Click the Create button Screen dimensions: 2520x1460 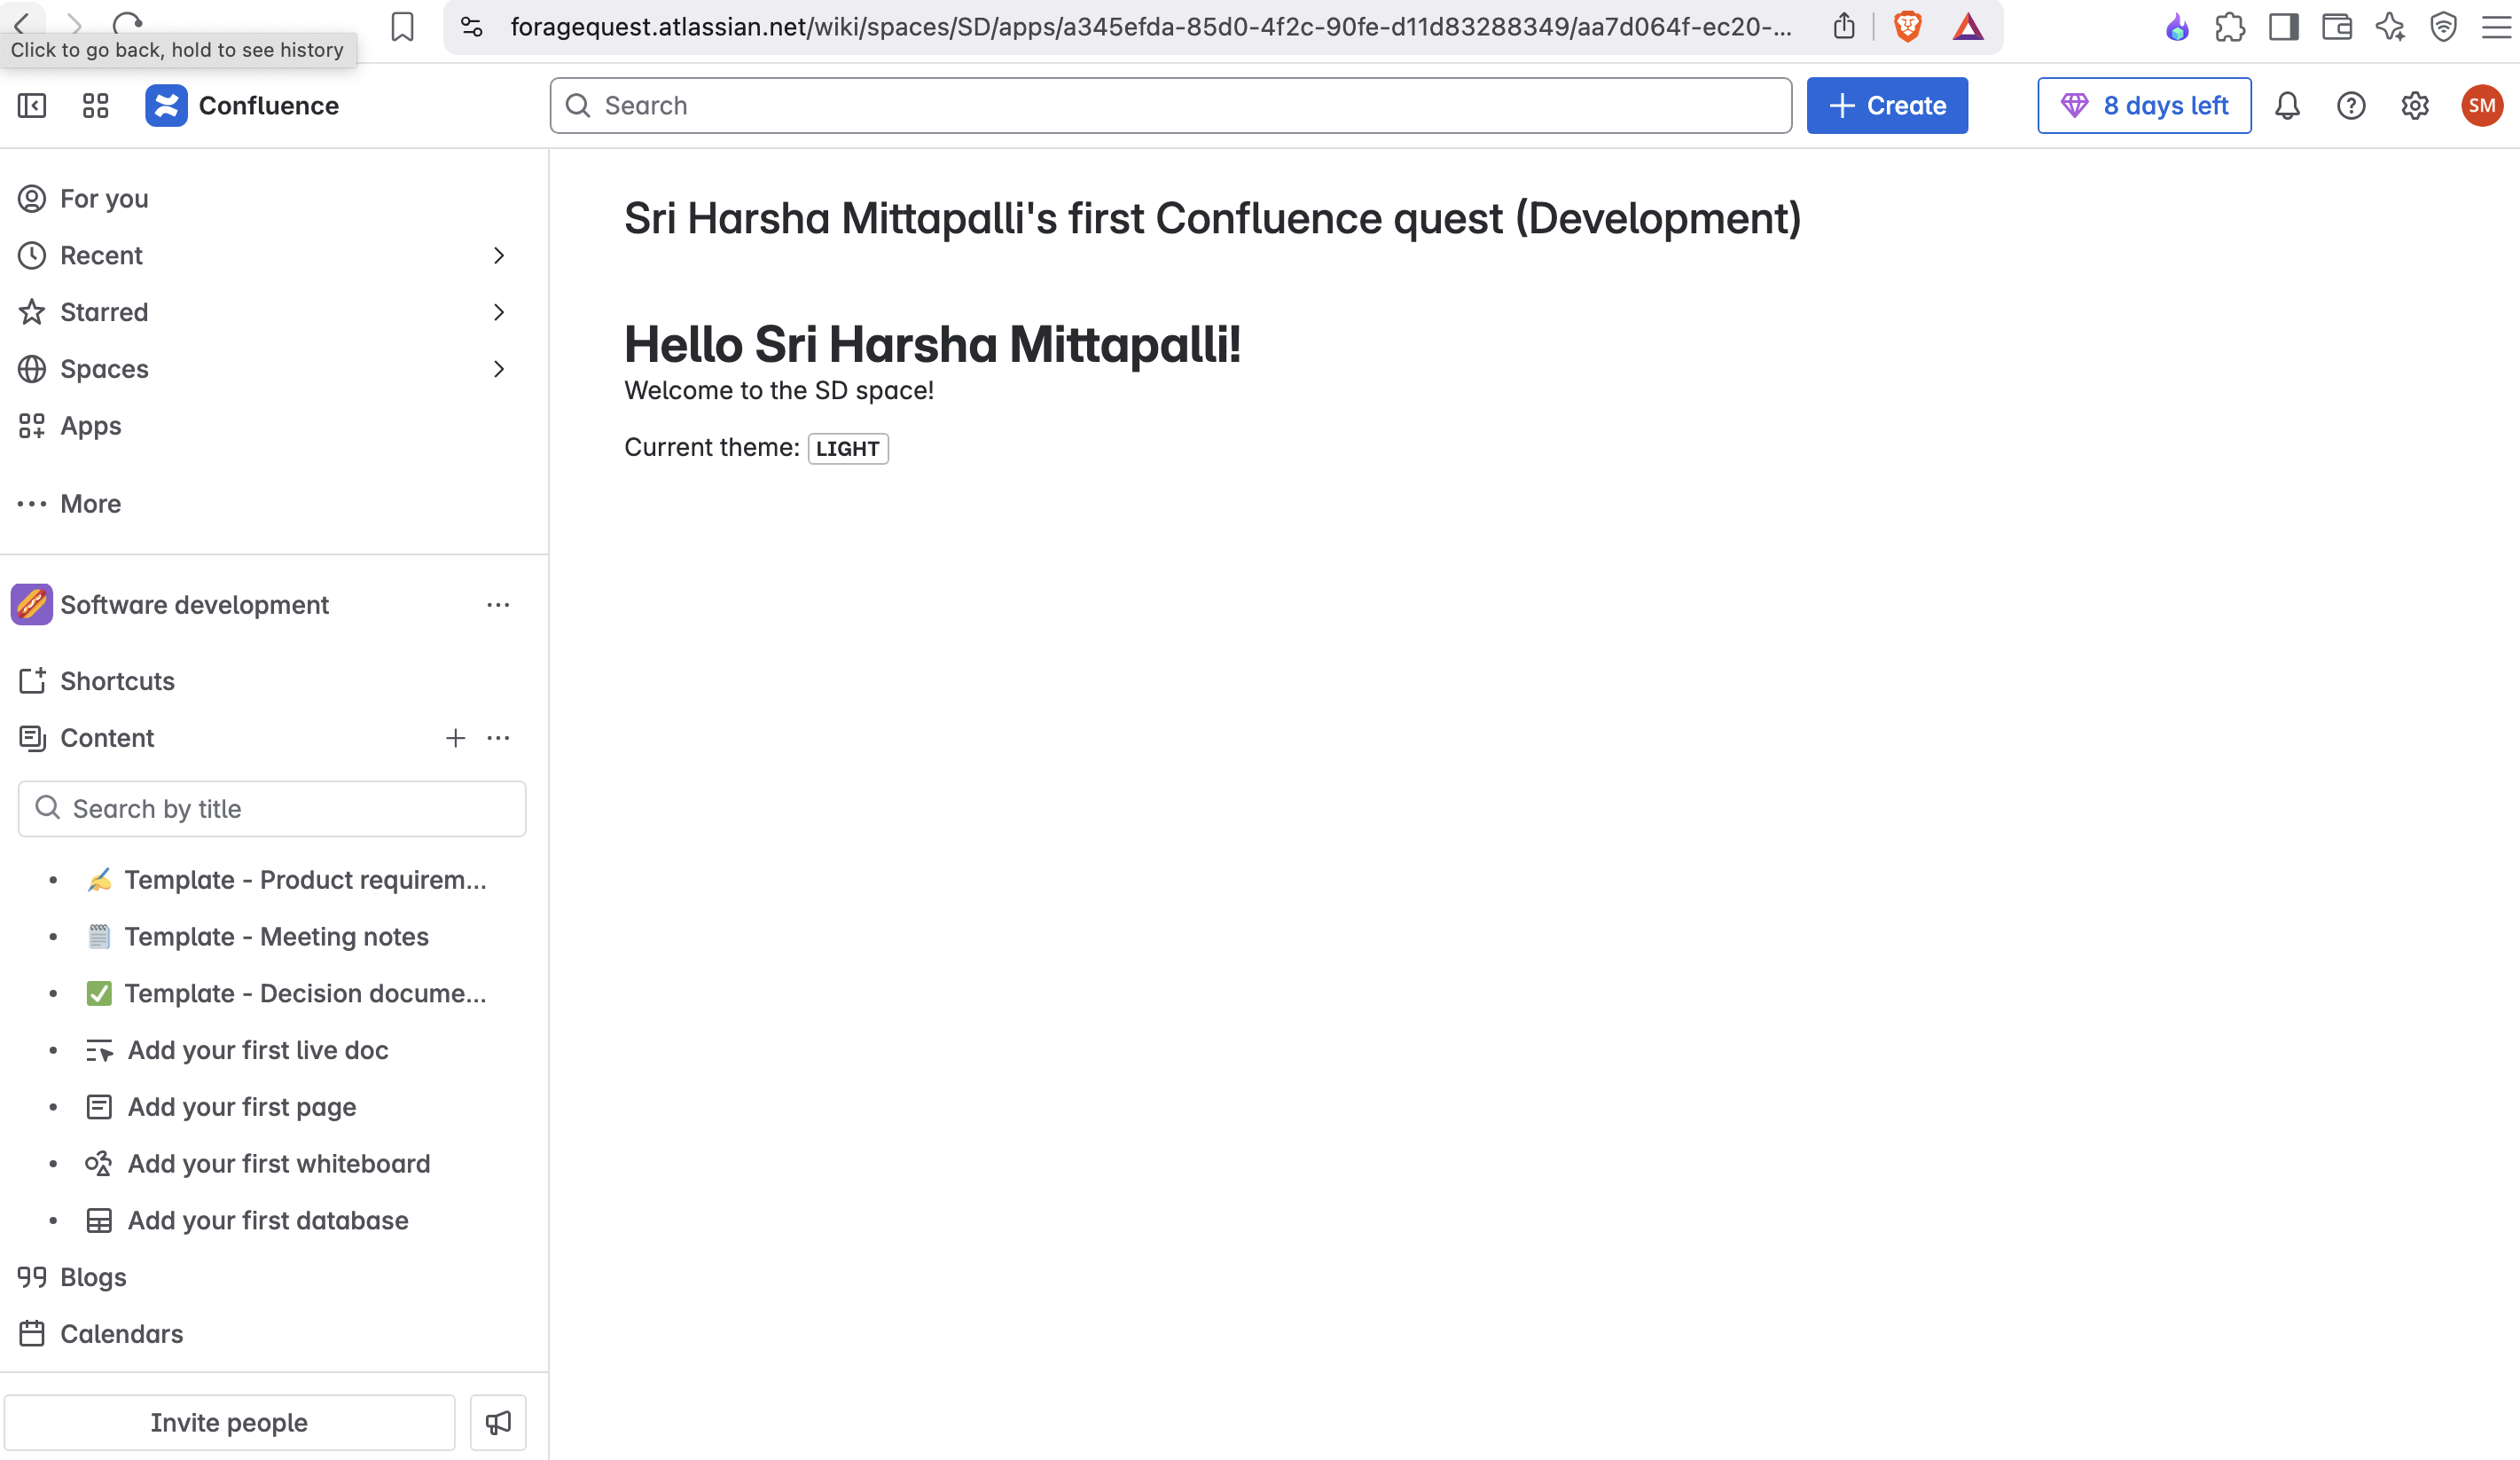click(1887, 106)
